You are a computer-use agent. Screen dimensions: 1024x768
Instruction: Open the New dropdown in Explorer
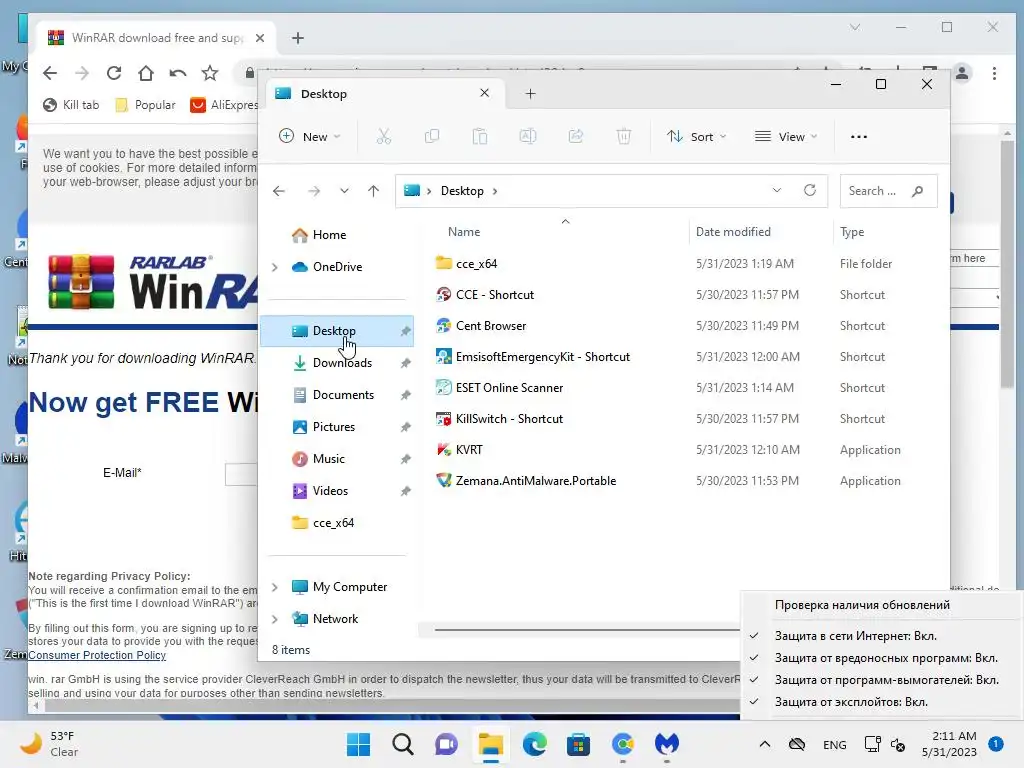(310, 136)
